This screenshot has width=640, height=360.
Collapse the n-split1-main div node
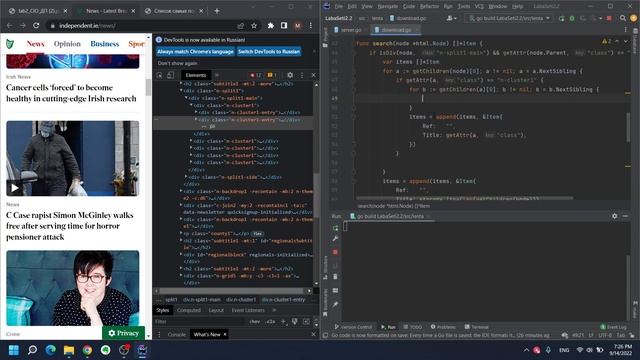pyautogui.click(x=187, y=98)
